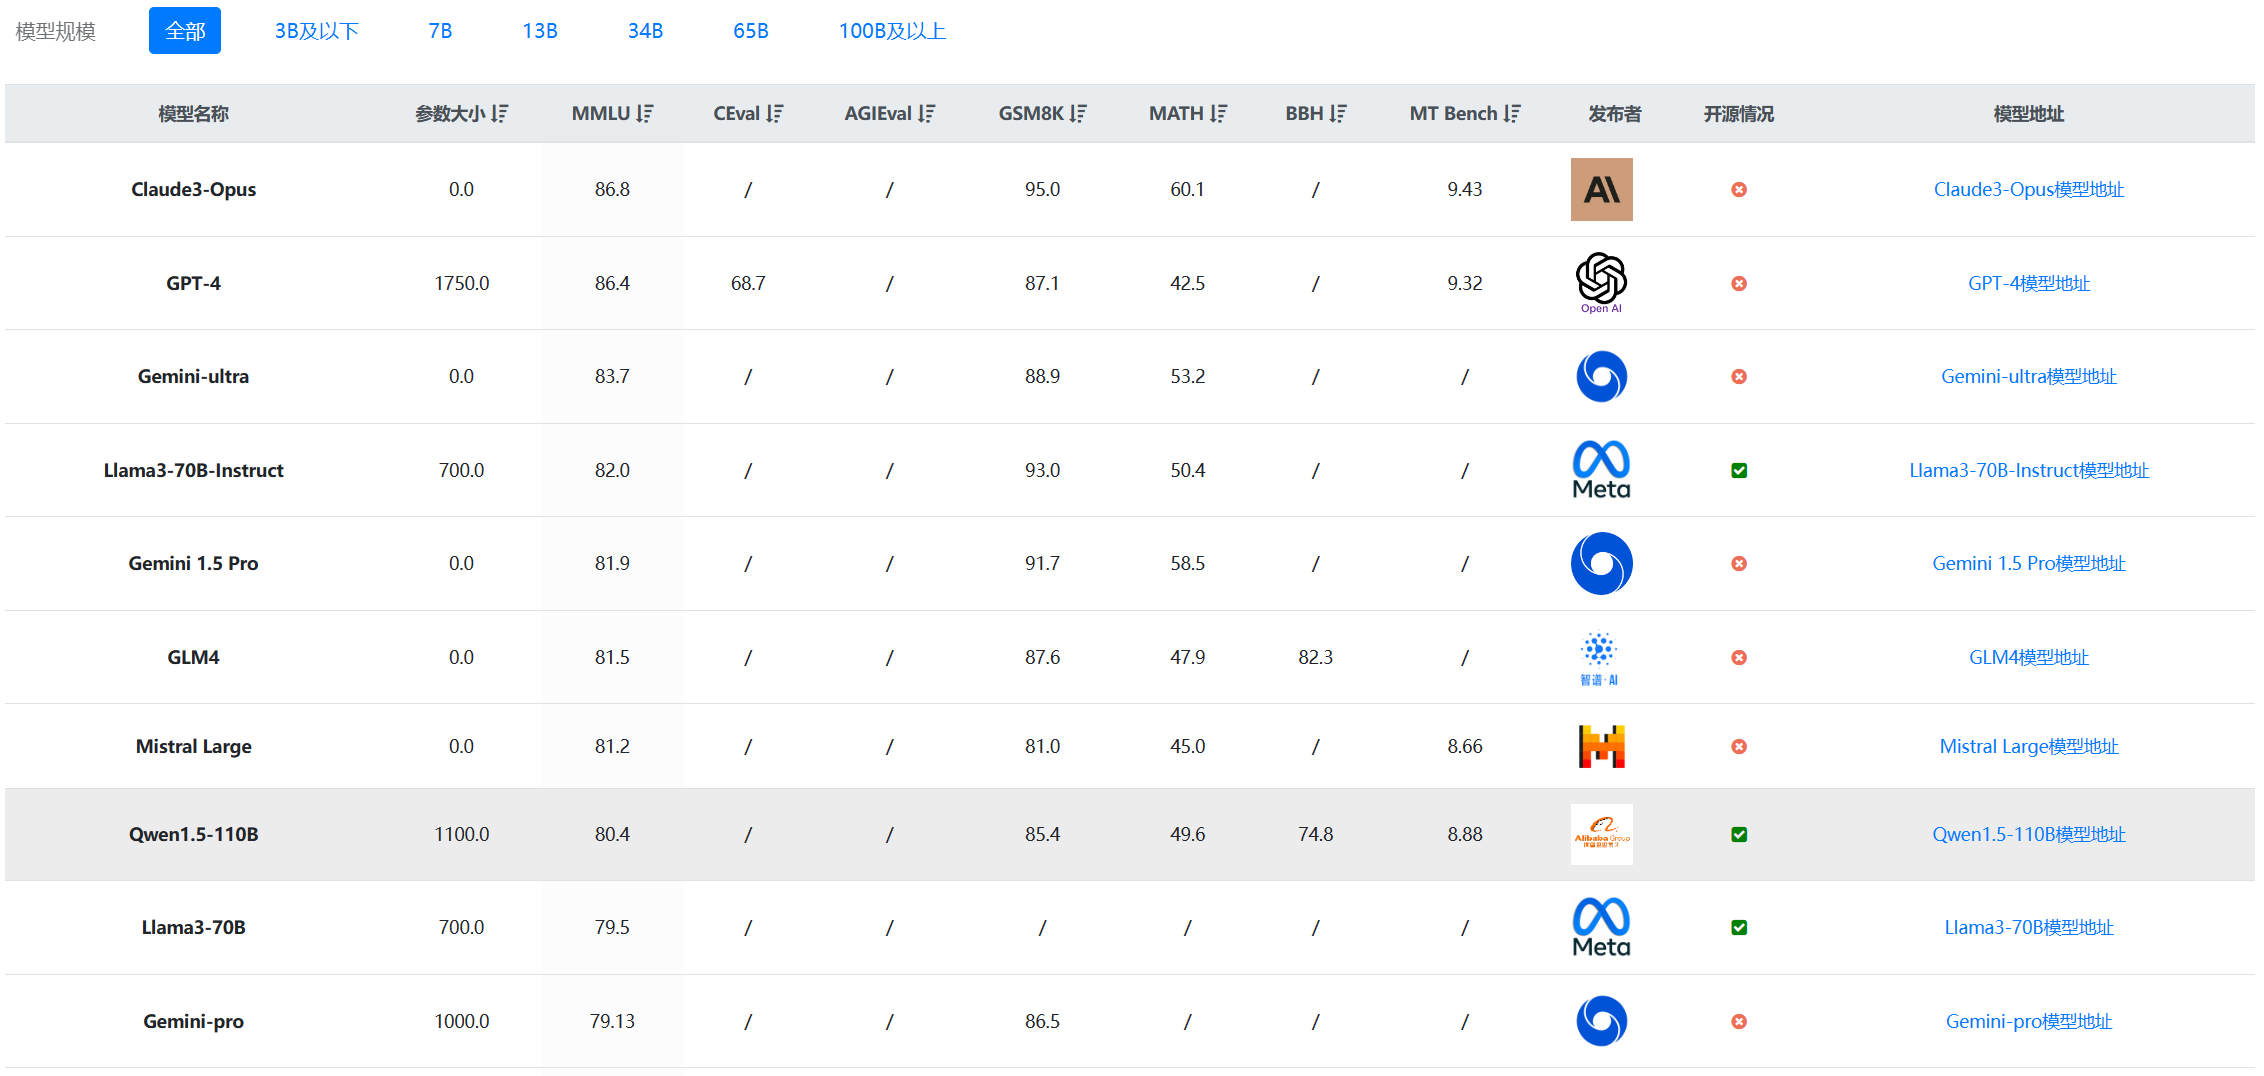Select the 全部 model size filter

coord(185,31)
